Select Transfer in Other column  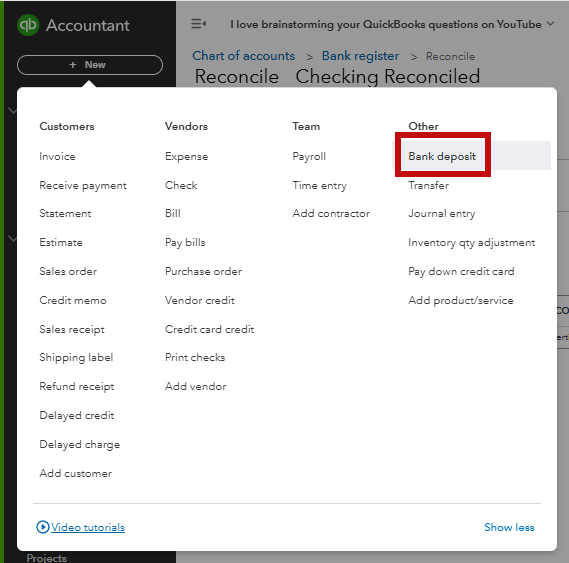pyautogui.click(x=428, y=185)
